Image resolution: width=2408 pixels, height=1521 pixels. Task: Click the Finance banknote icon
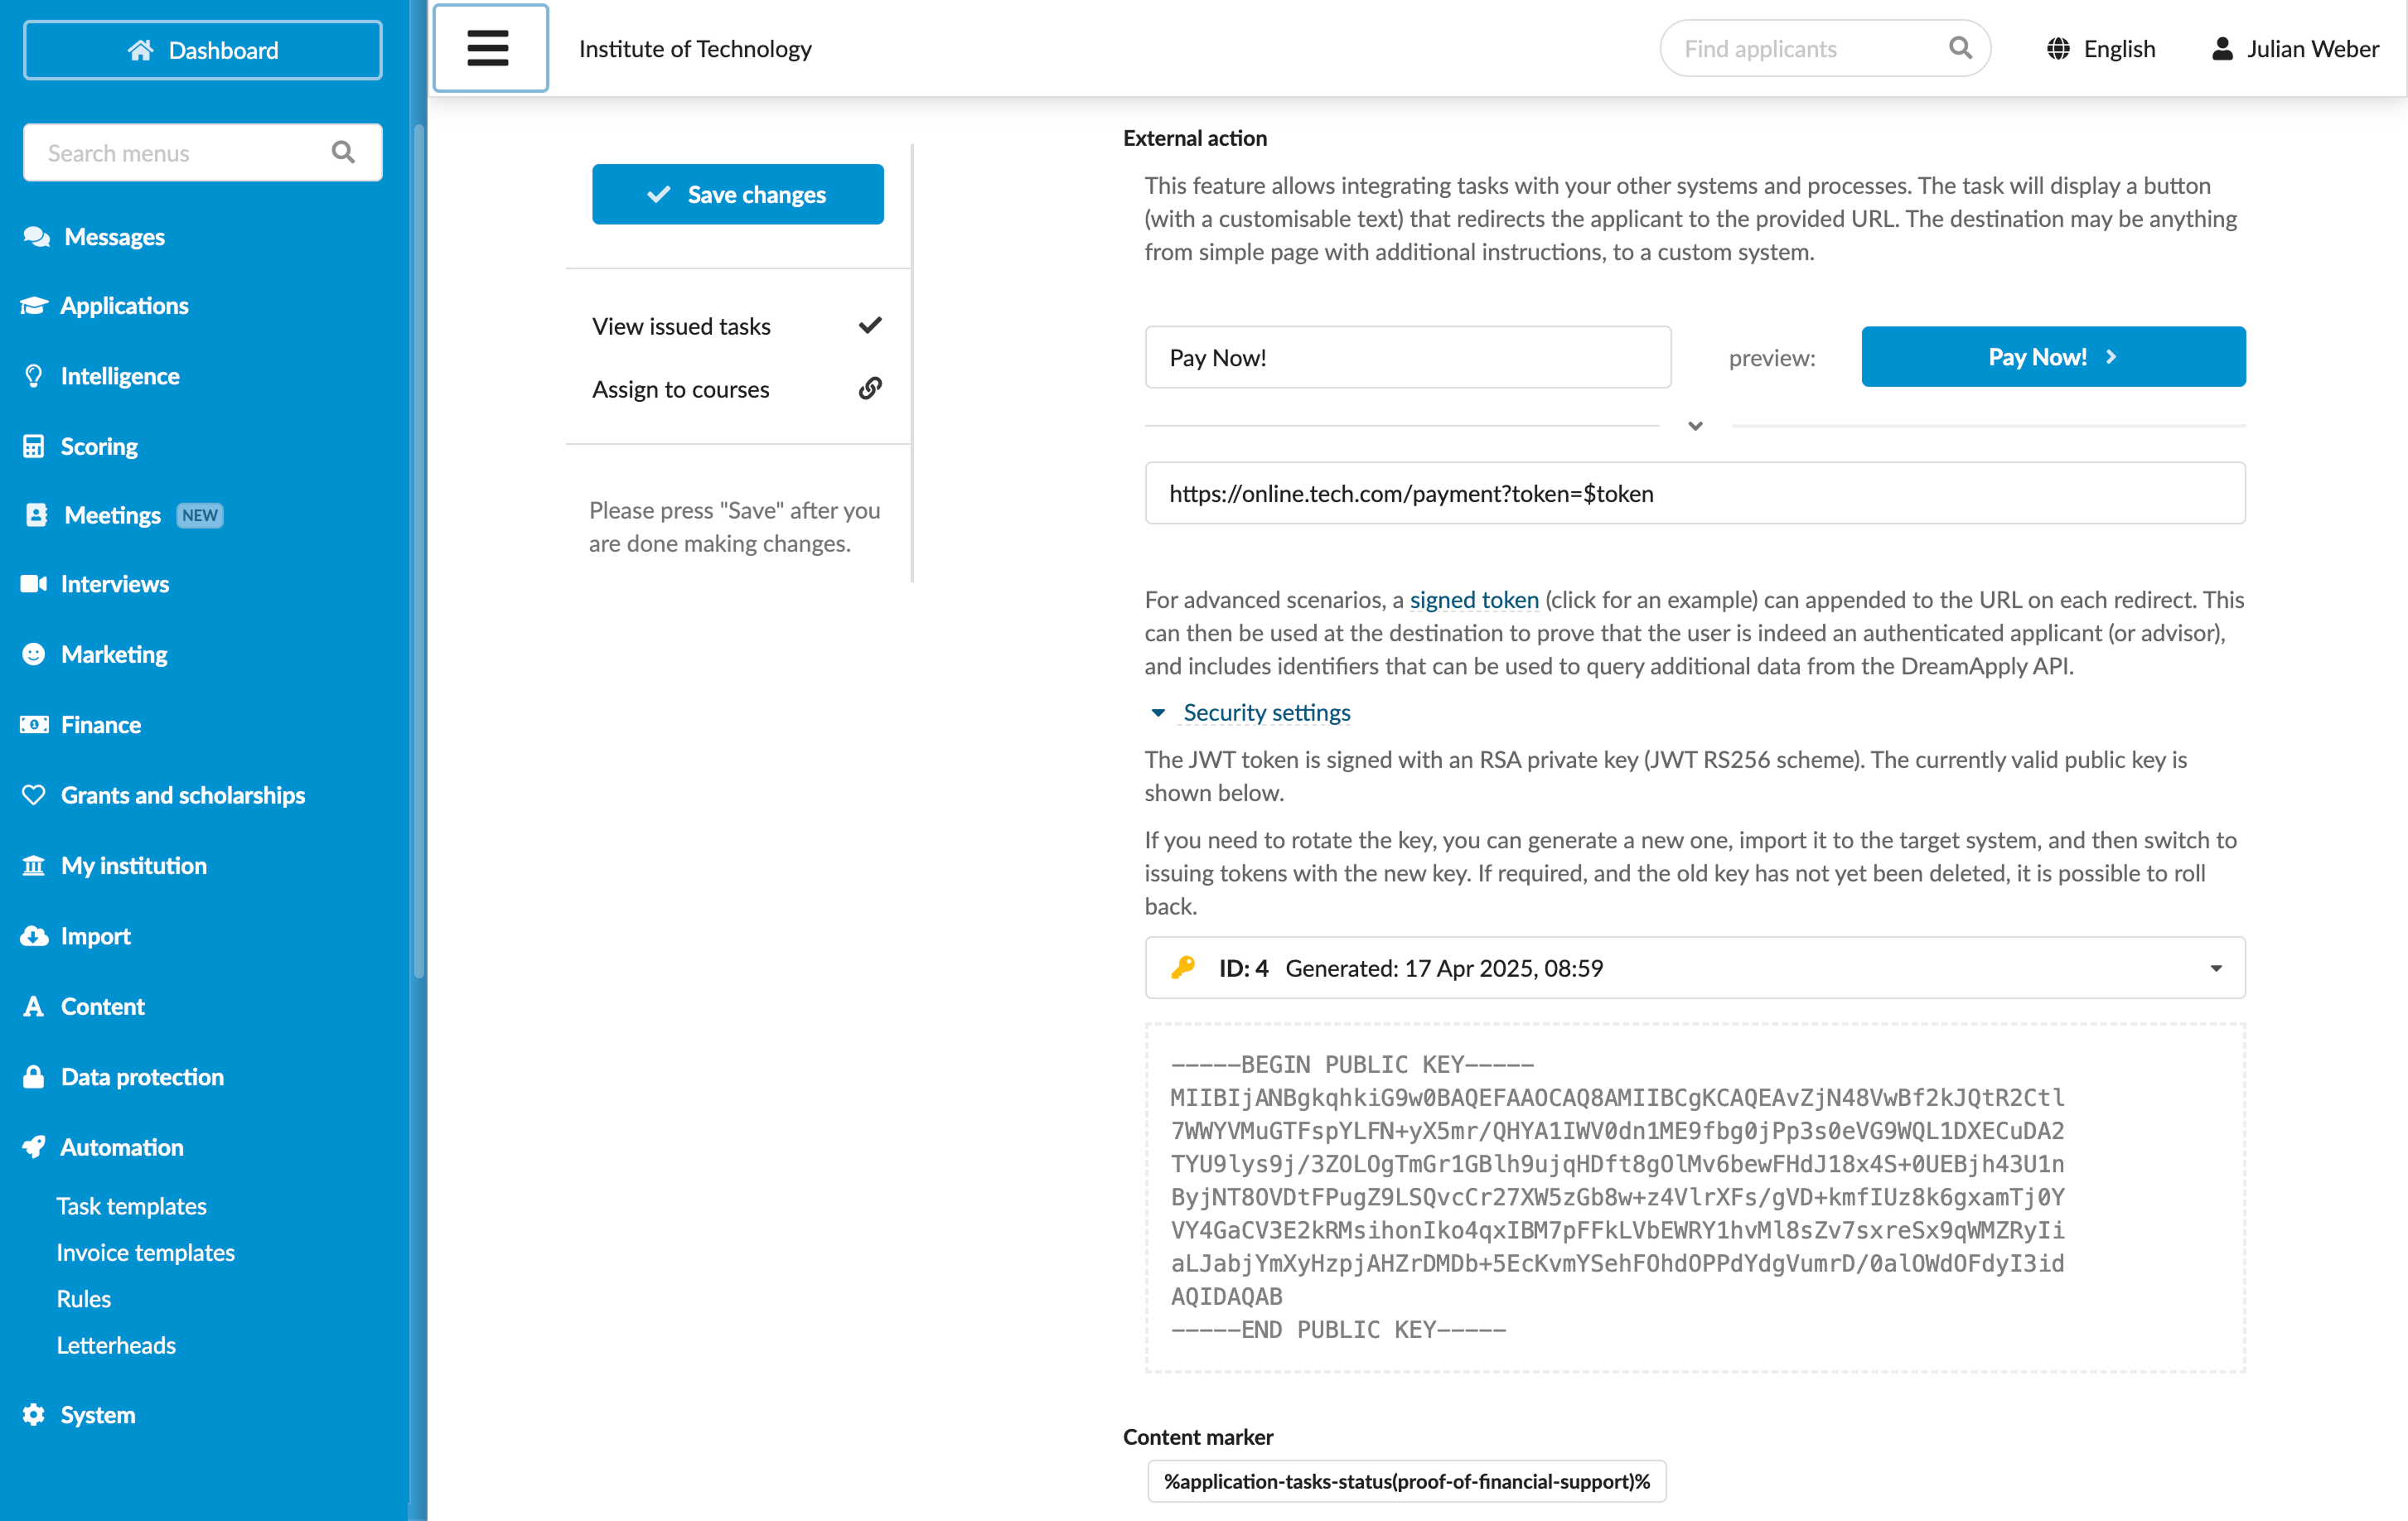point(34,725)
